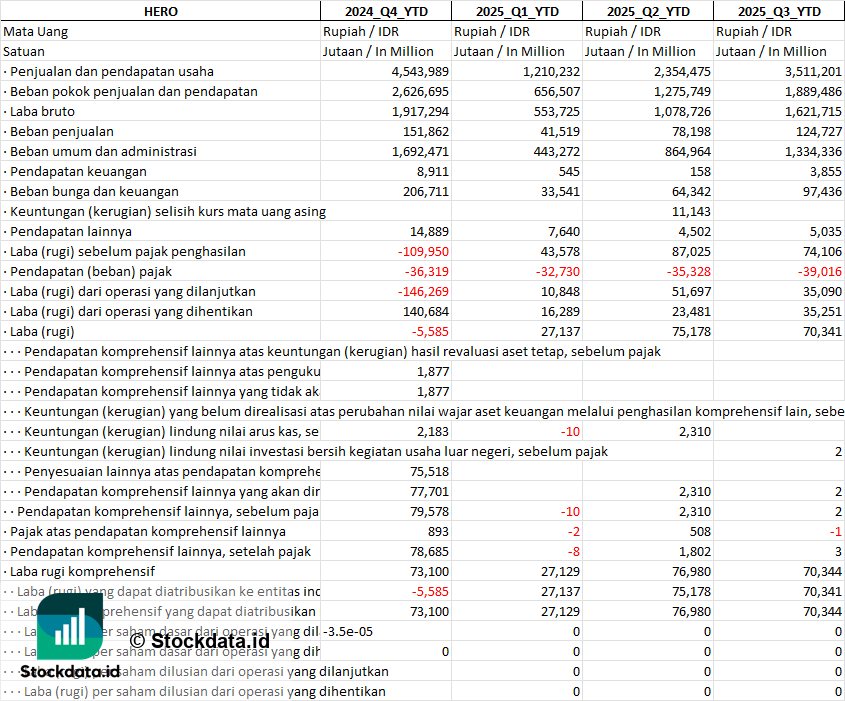
Task: Select the value 2,354,475
Action: point(682,72)
